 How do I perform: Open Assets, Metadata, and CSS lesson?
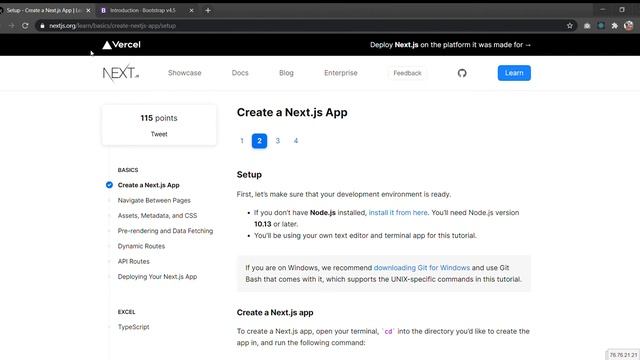[x=157, y=216]
